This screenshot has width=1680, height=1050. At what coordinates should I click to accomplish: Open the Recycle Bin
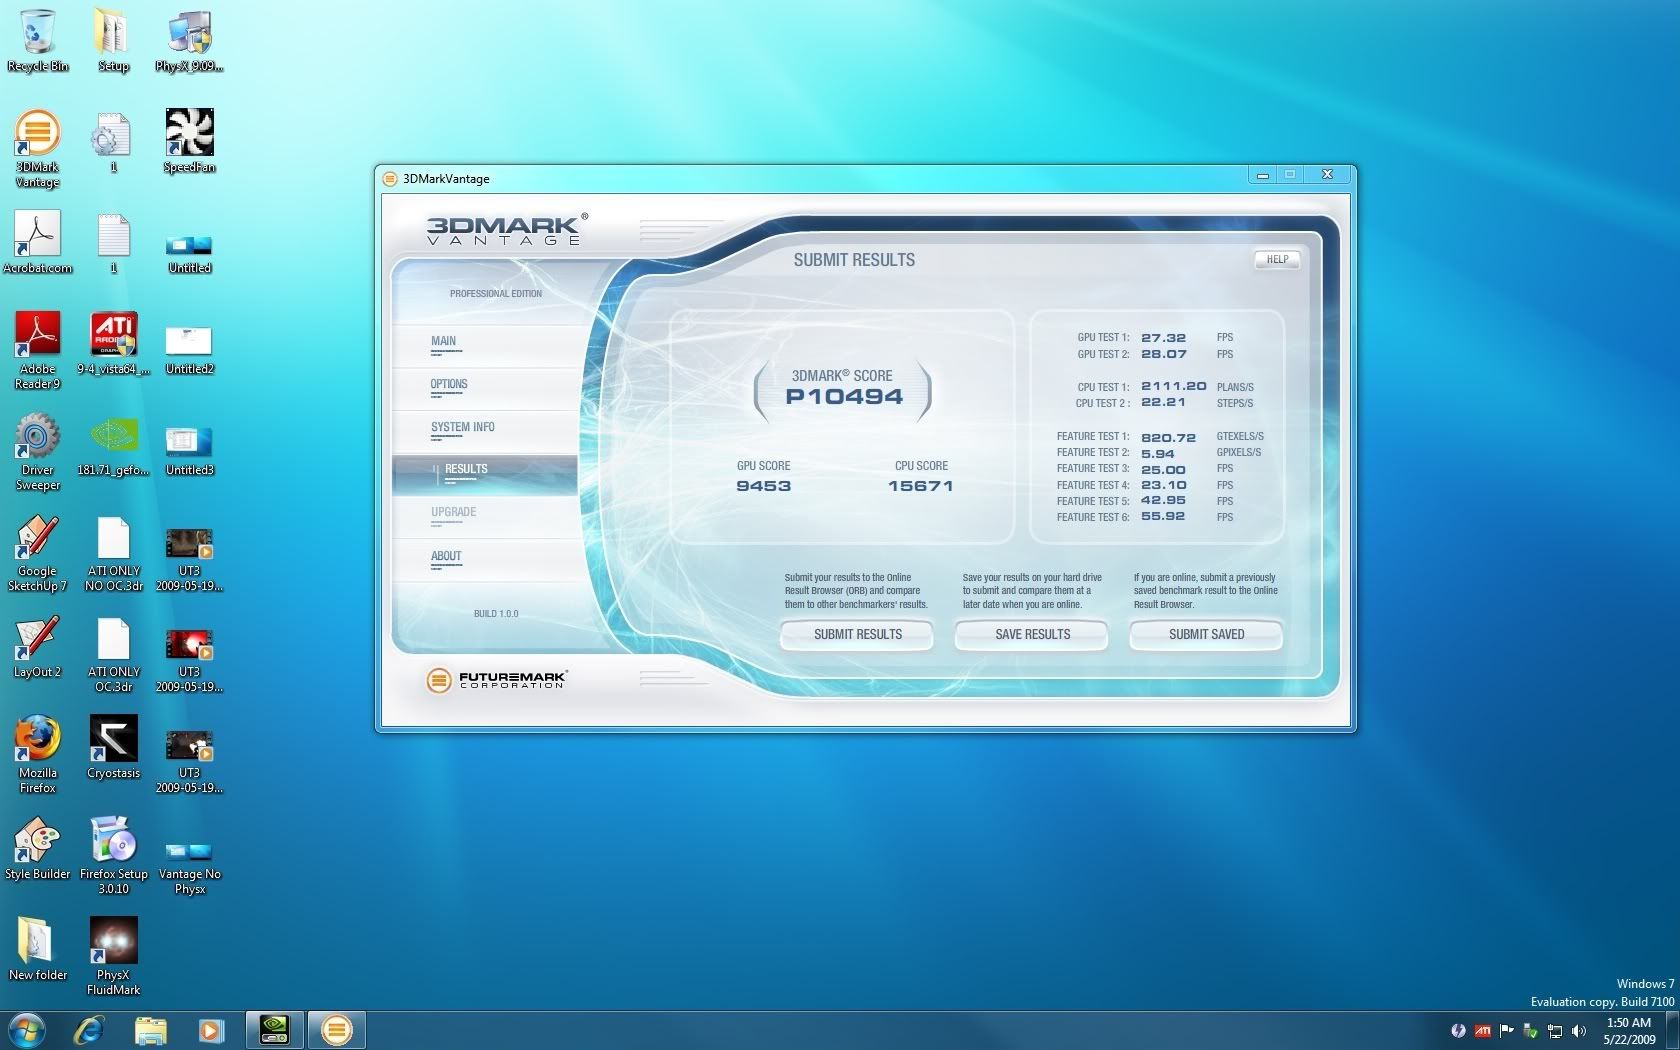[37, 39]
